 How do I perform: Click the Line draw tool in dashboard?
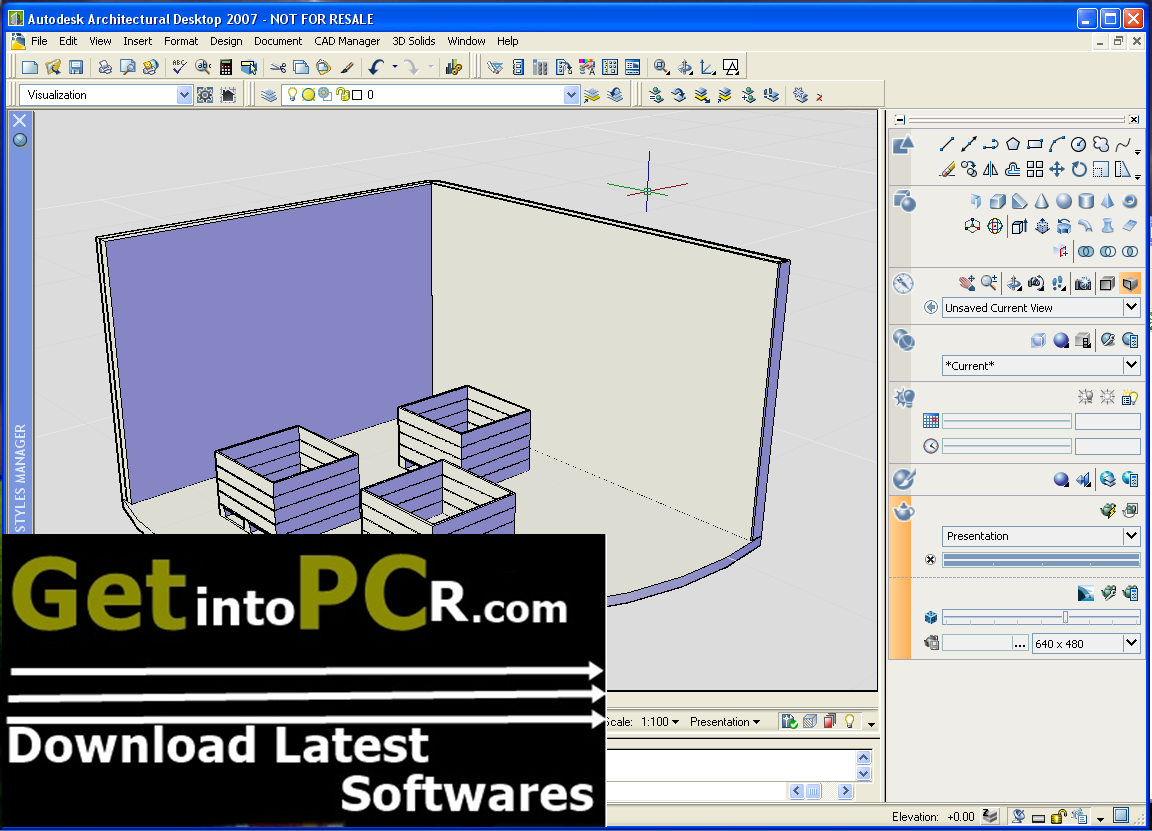[x=947, y=144]
